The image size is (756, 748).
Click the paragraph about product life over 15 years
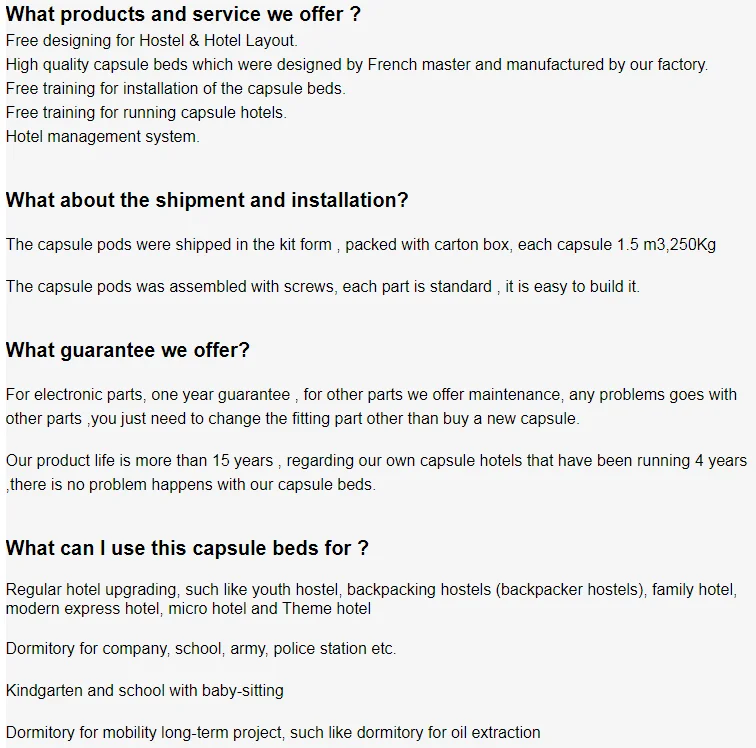(x=376, y=472)
